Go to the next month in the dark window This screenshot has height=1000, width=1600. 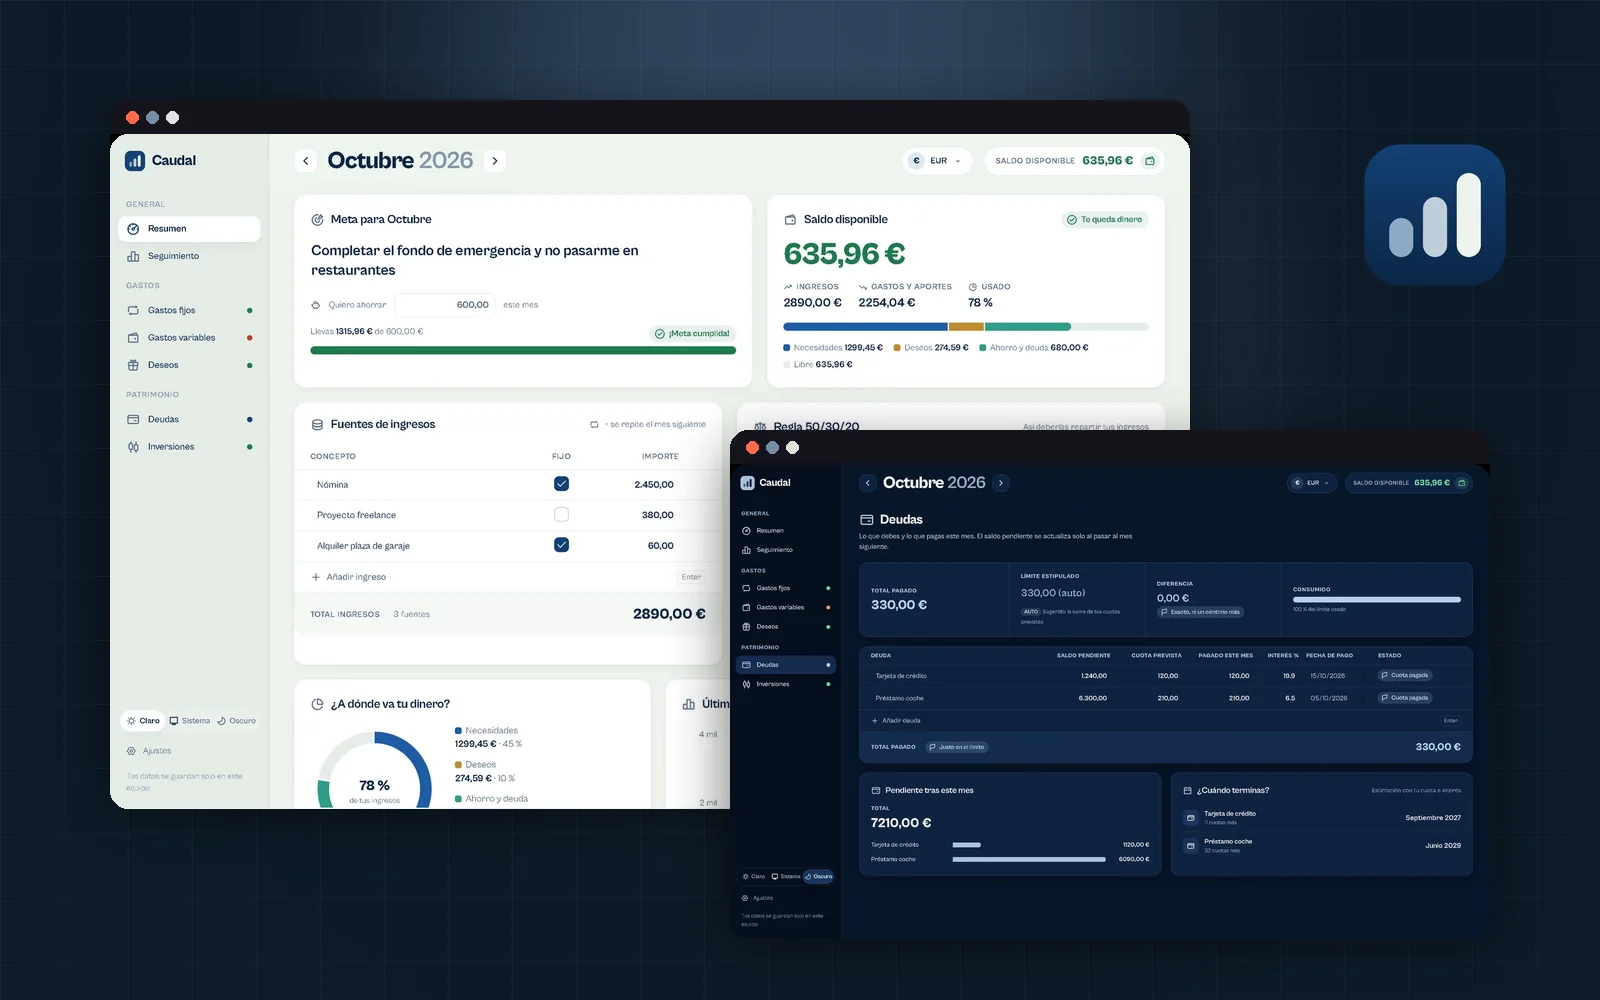[x=1001, y=483]
